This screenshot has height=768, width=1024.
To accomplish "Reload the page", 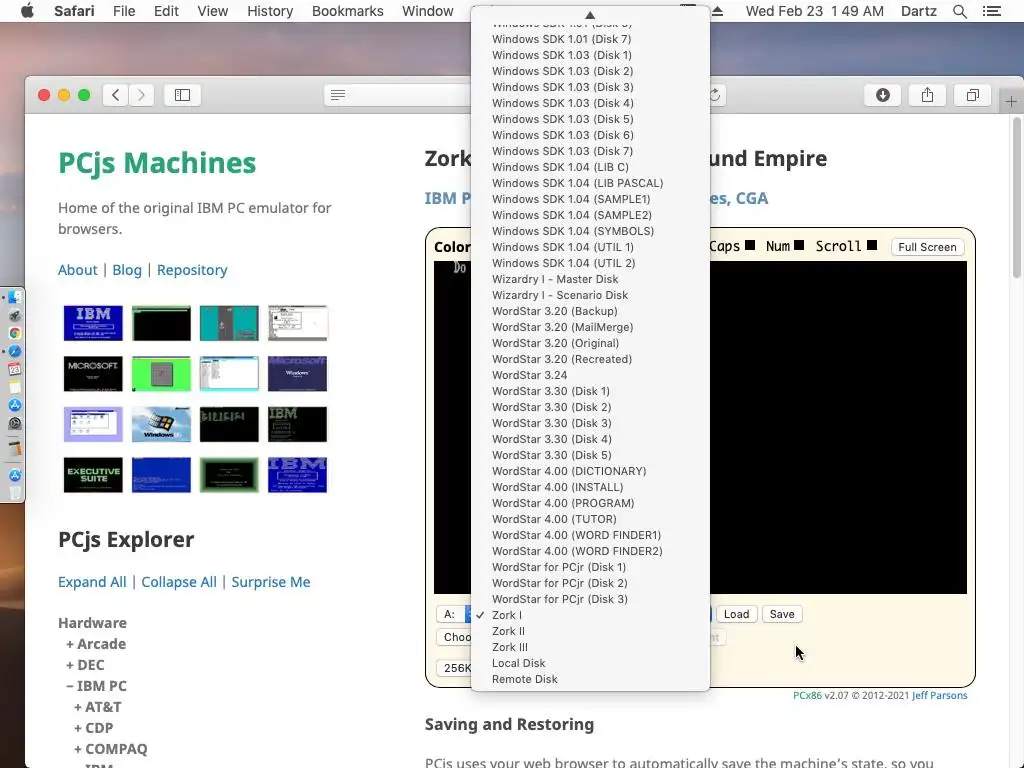I will (714, 95).
